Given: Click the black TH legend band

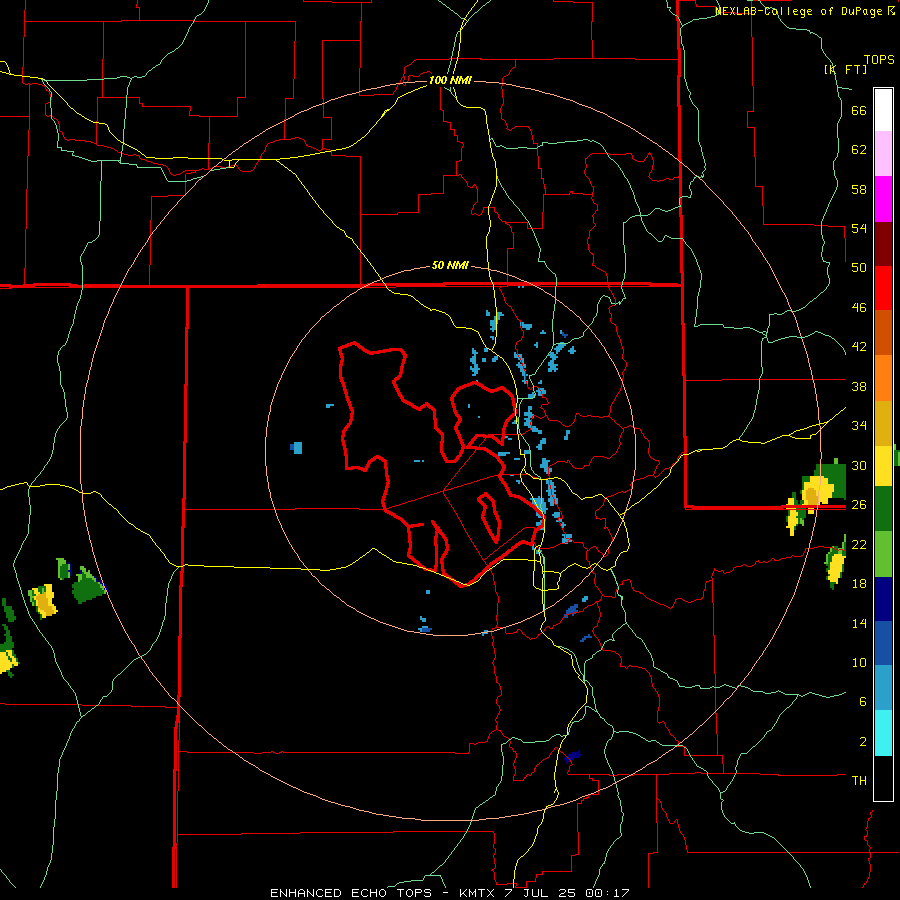Looking at the screenshot, I should pos(883,778).
